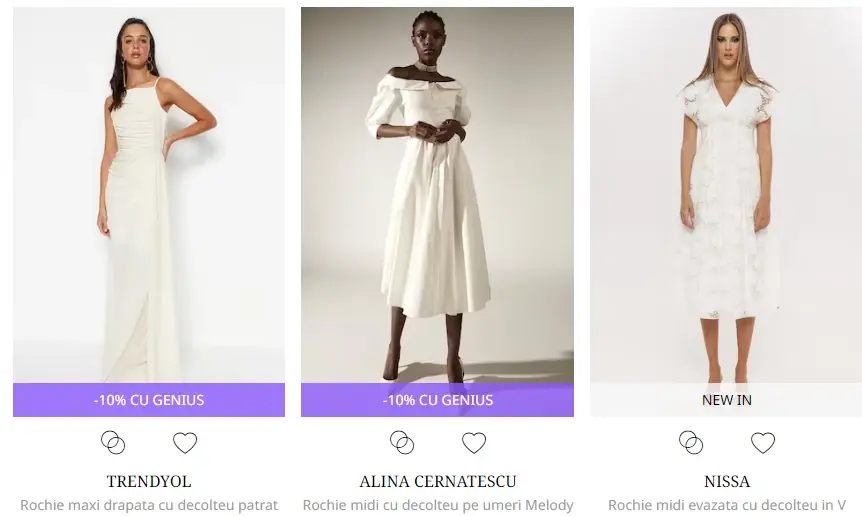
Task: Open 'Rochie maxi drapata cu decolteu patrat' link
Action: [149, 505]
